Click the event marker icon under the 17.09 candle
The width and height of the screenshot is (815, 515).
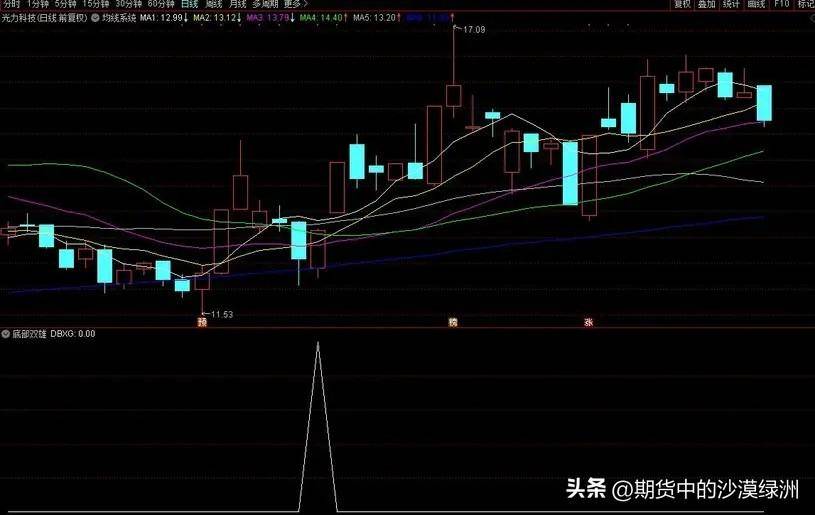(453, 323)
